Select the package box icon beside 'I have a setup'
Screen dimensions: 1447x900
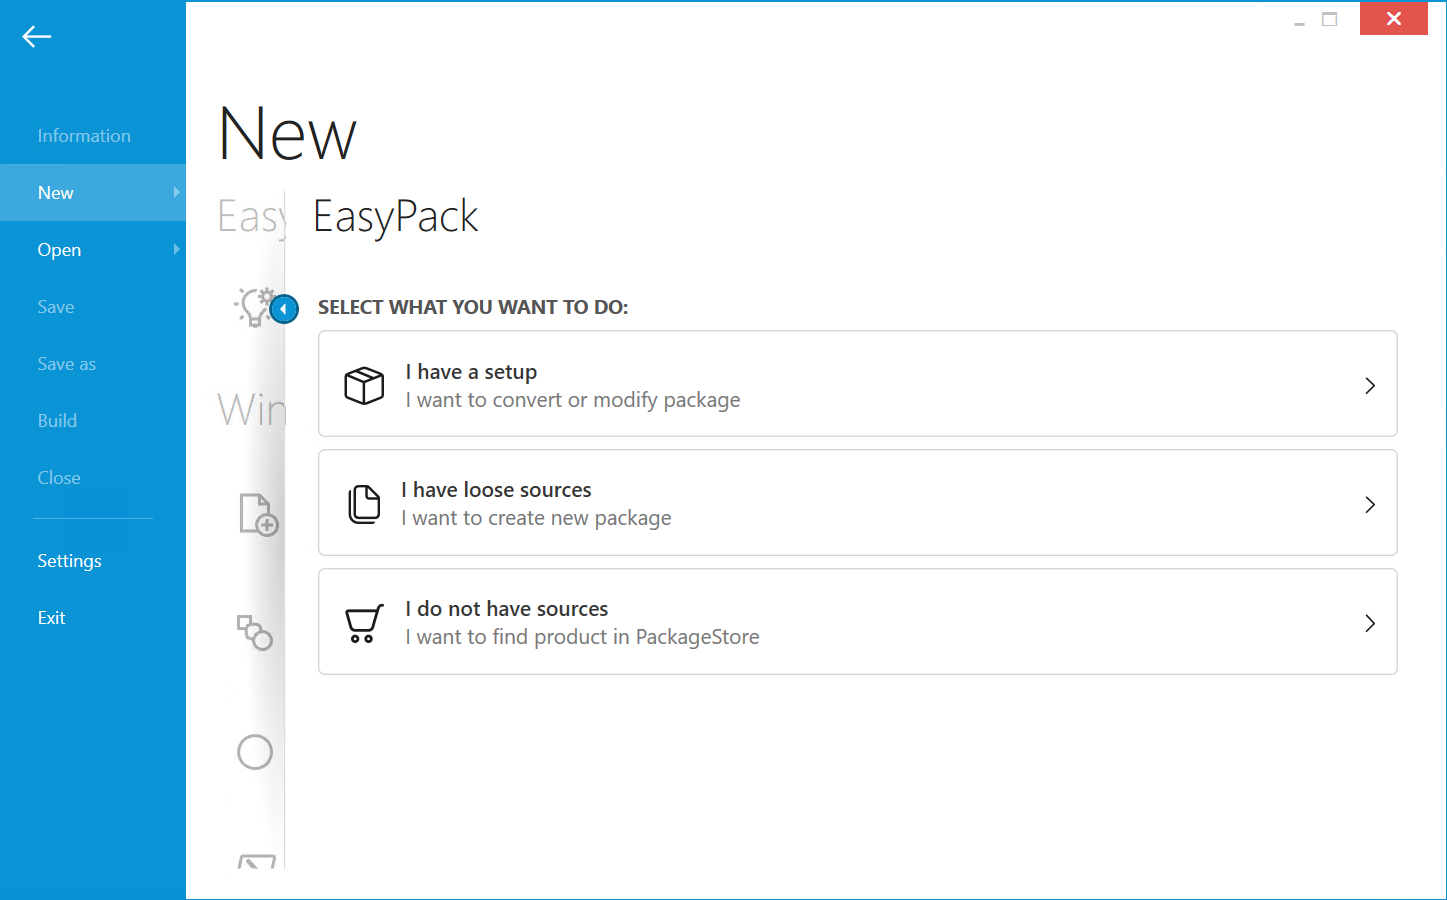coord(364,384)
